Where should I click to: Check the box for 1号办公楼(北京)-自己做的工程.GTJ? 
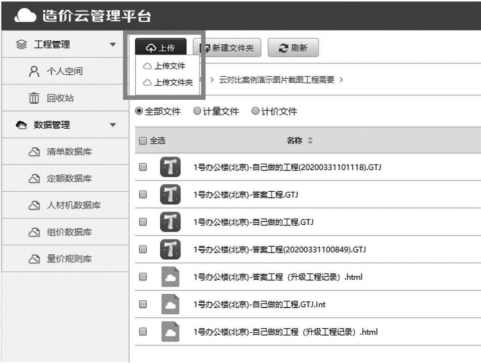click(x=143, y=222)
